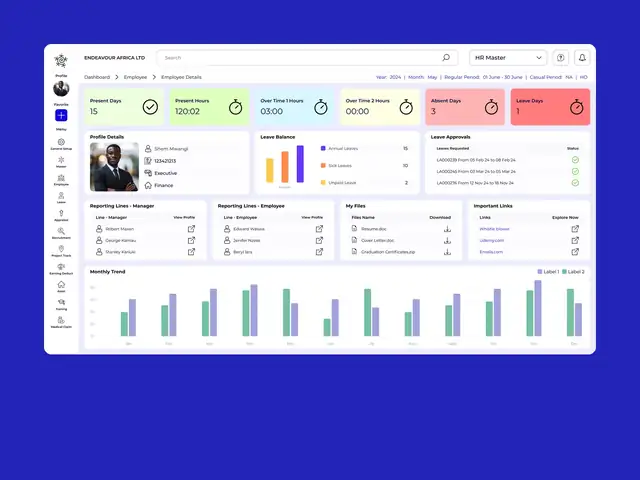The height and width of the screenshot is (480, 640).
Task: Click the approved status of leave LA000276
Action: [x=575, y=183]
